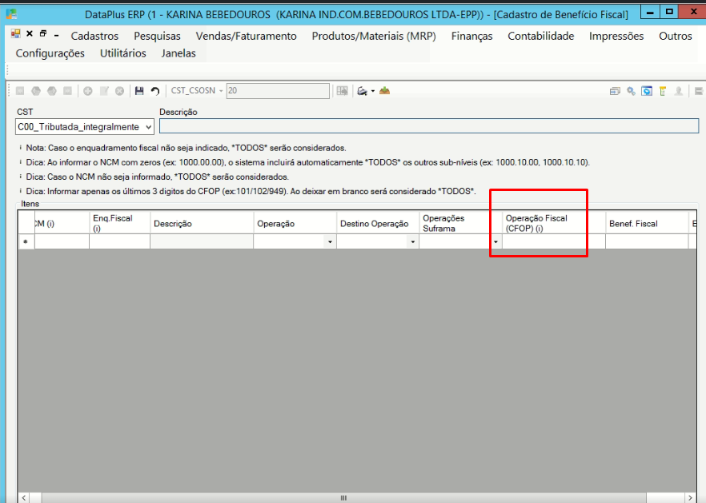This screenshot has height=503, width=706.
Task: Click the tip about últimos 3 dígitos do CFOP
Action: coord(251,191)
